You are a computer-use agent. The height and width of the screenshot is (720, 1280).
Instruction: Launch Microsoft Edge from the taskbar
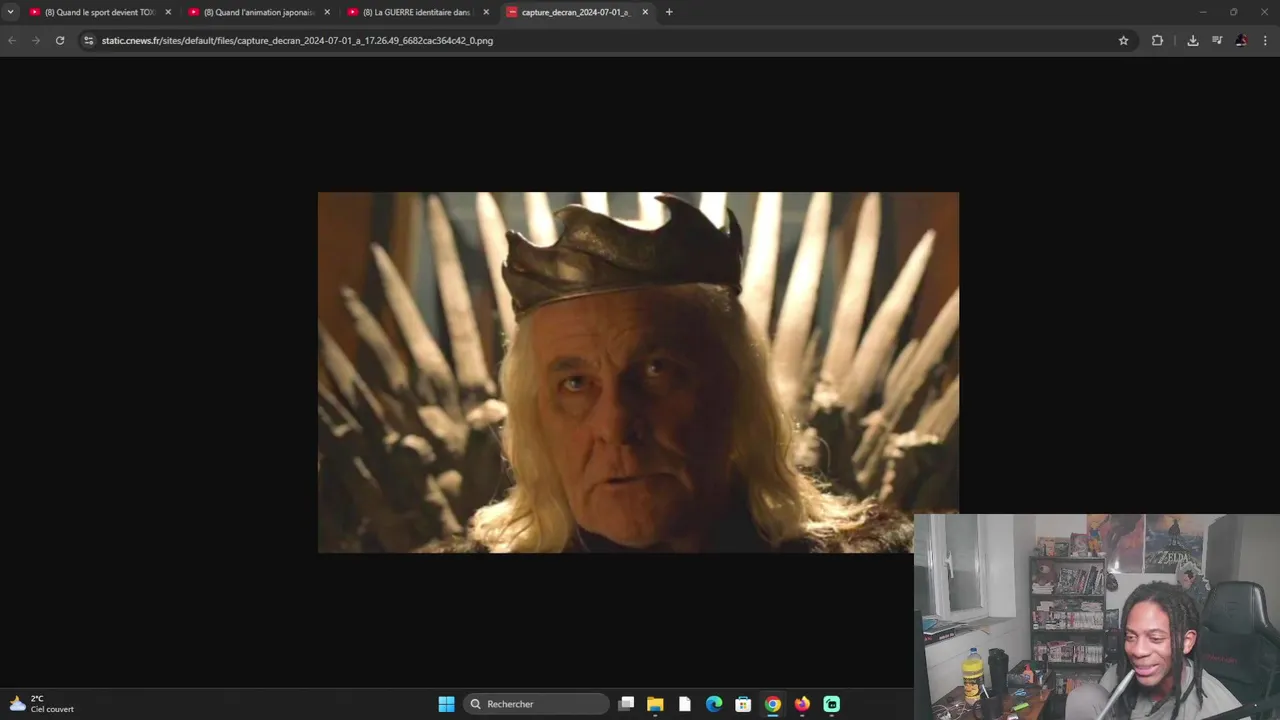point(714,704)
